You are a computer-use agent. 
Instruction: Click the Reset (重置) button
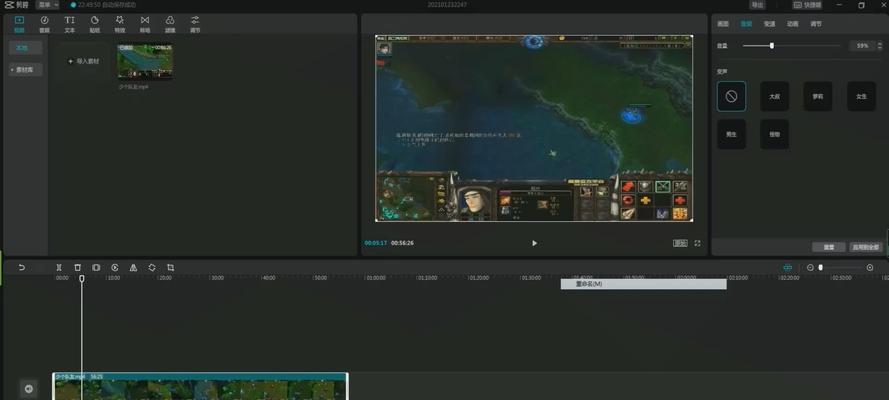coord(829,247)
